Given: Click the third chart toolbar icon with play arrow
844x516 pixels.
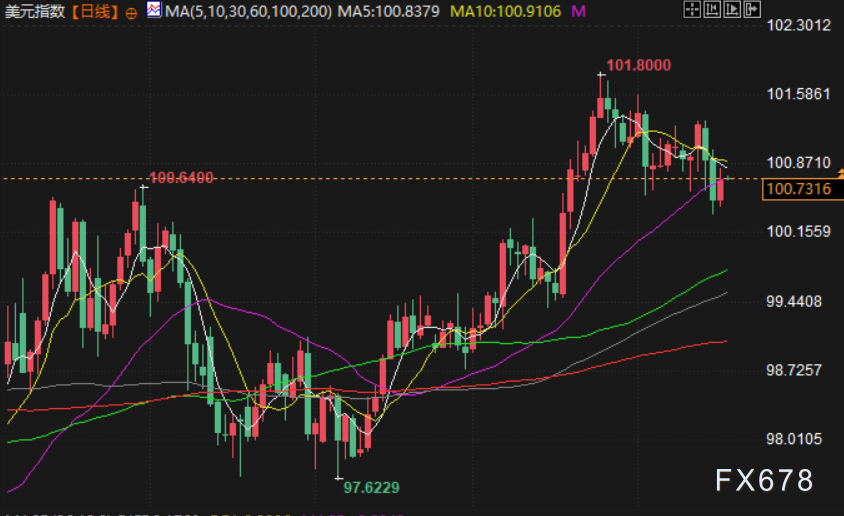Looking at the screenshot, I should click(732, 9).
